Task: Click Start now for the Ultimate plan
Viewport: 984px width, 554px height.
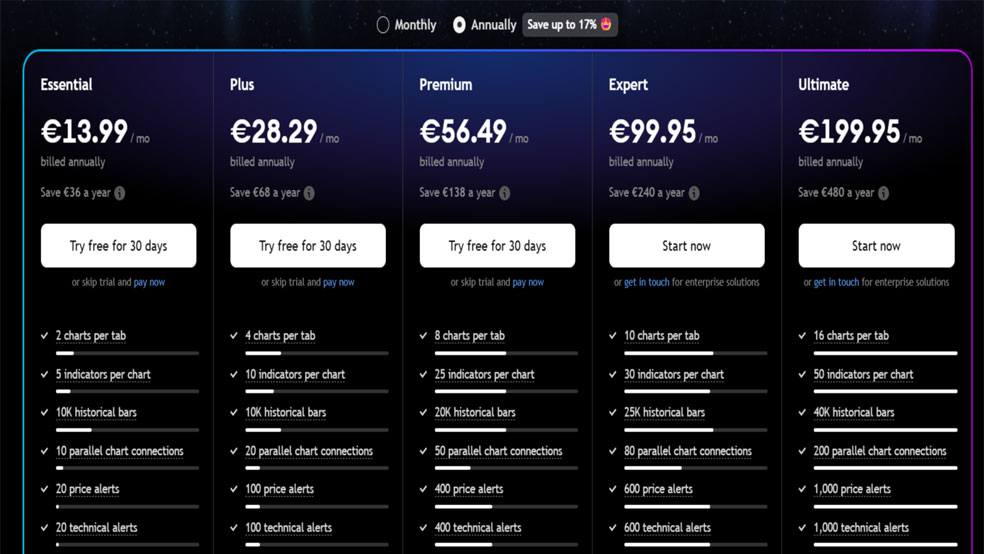Action: coord(876,245)
